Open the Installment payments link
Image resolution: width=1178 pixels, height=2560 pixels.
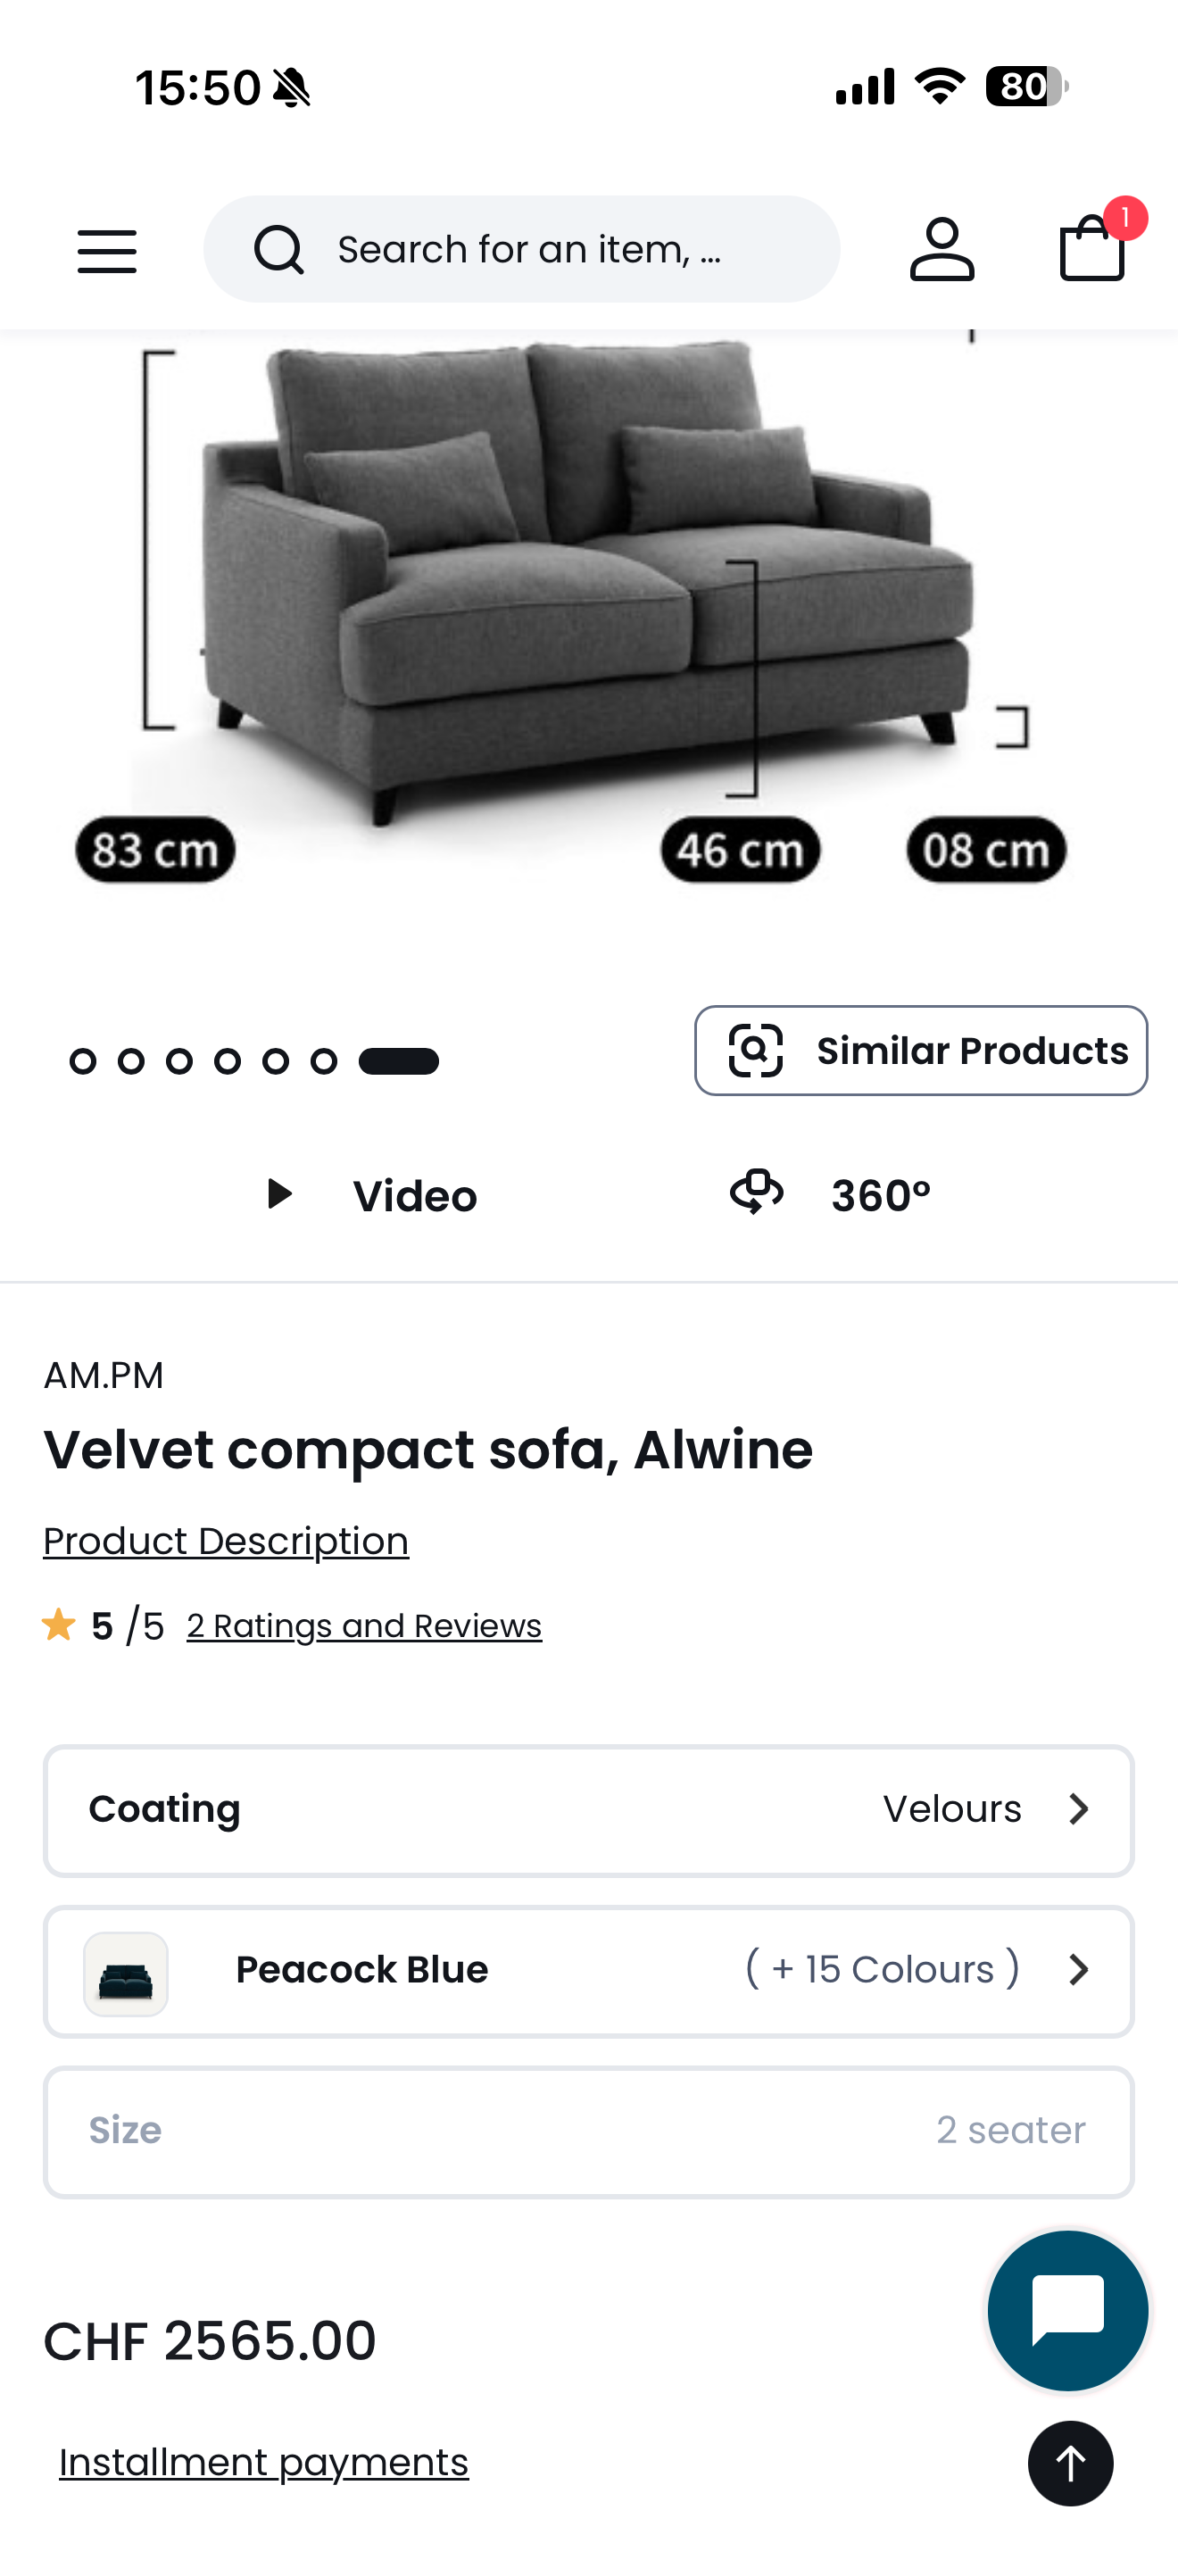coord(264,2462)
